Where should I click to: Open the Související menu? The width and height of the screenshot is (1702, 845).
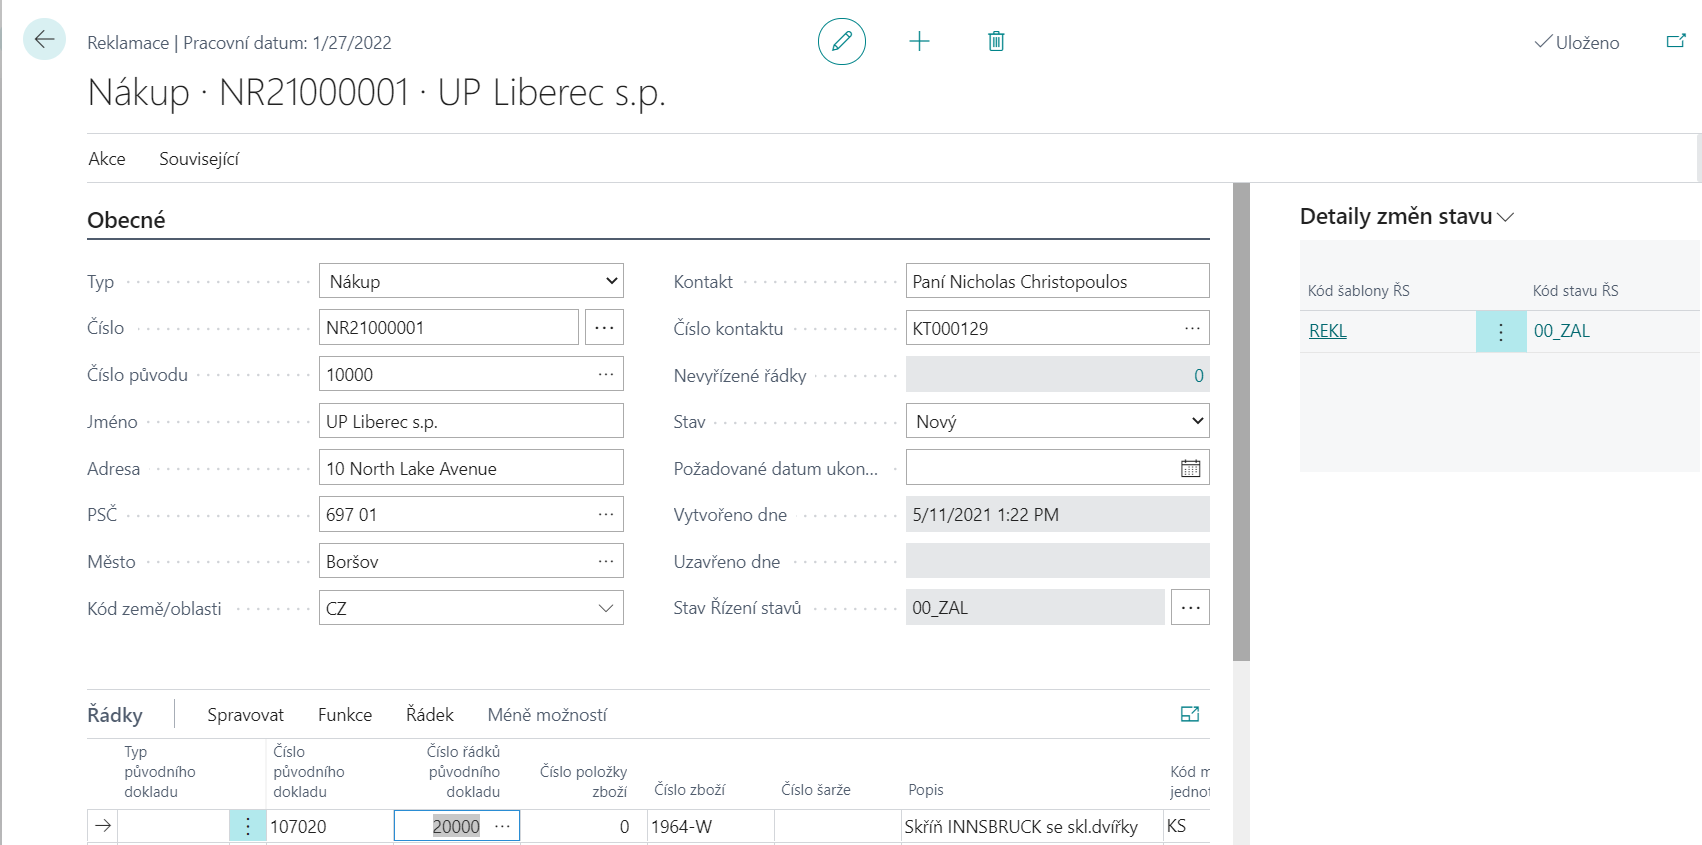[x=199, y=159]
